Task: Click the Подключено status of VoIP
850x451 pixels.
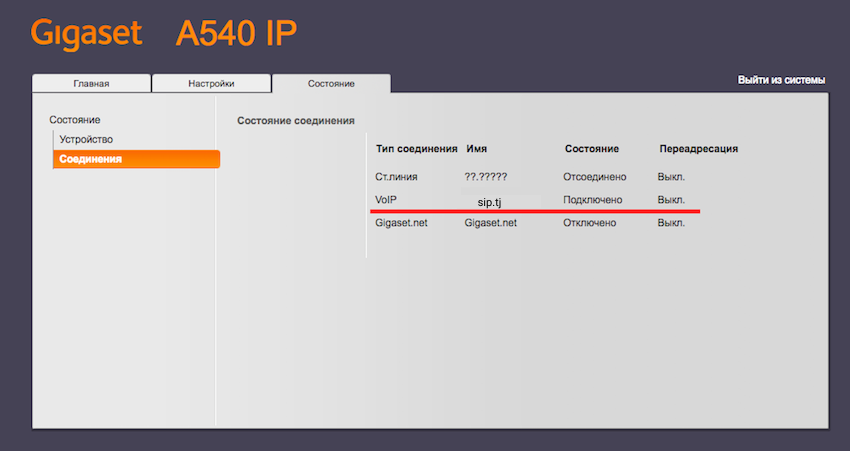Action: click(593, 200)
